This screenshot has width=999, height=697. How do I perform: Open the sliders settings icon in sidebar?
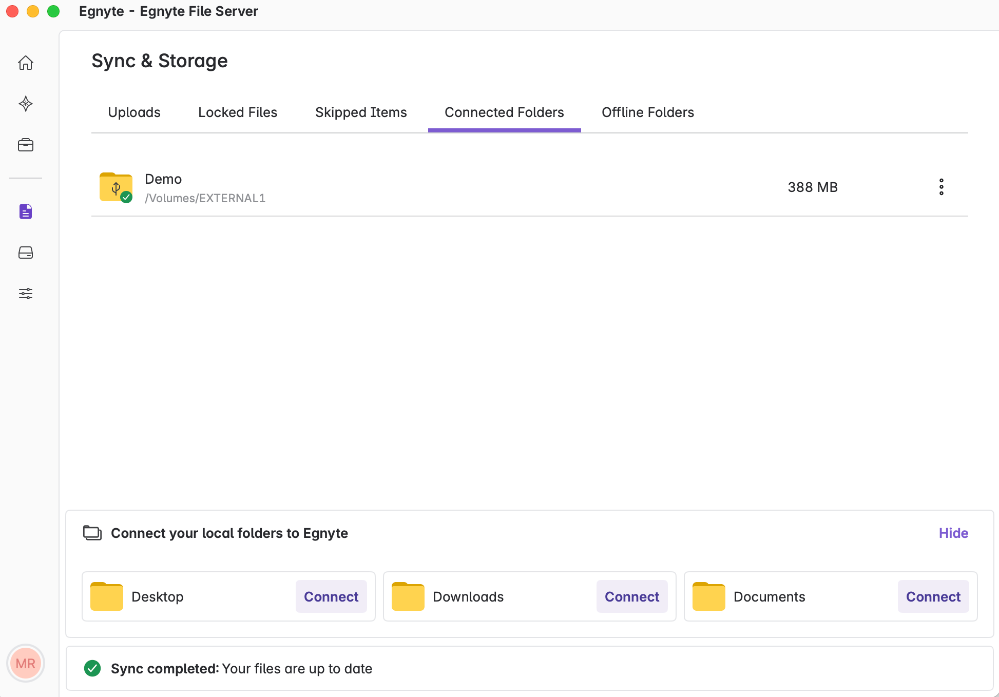[25, 294]
